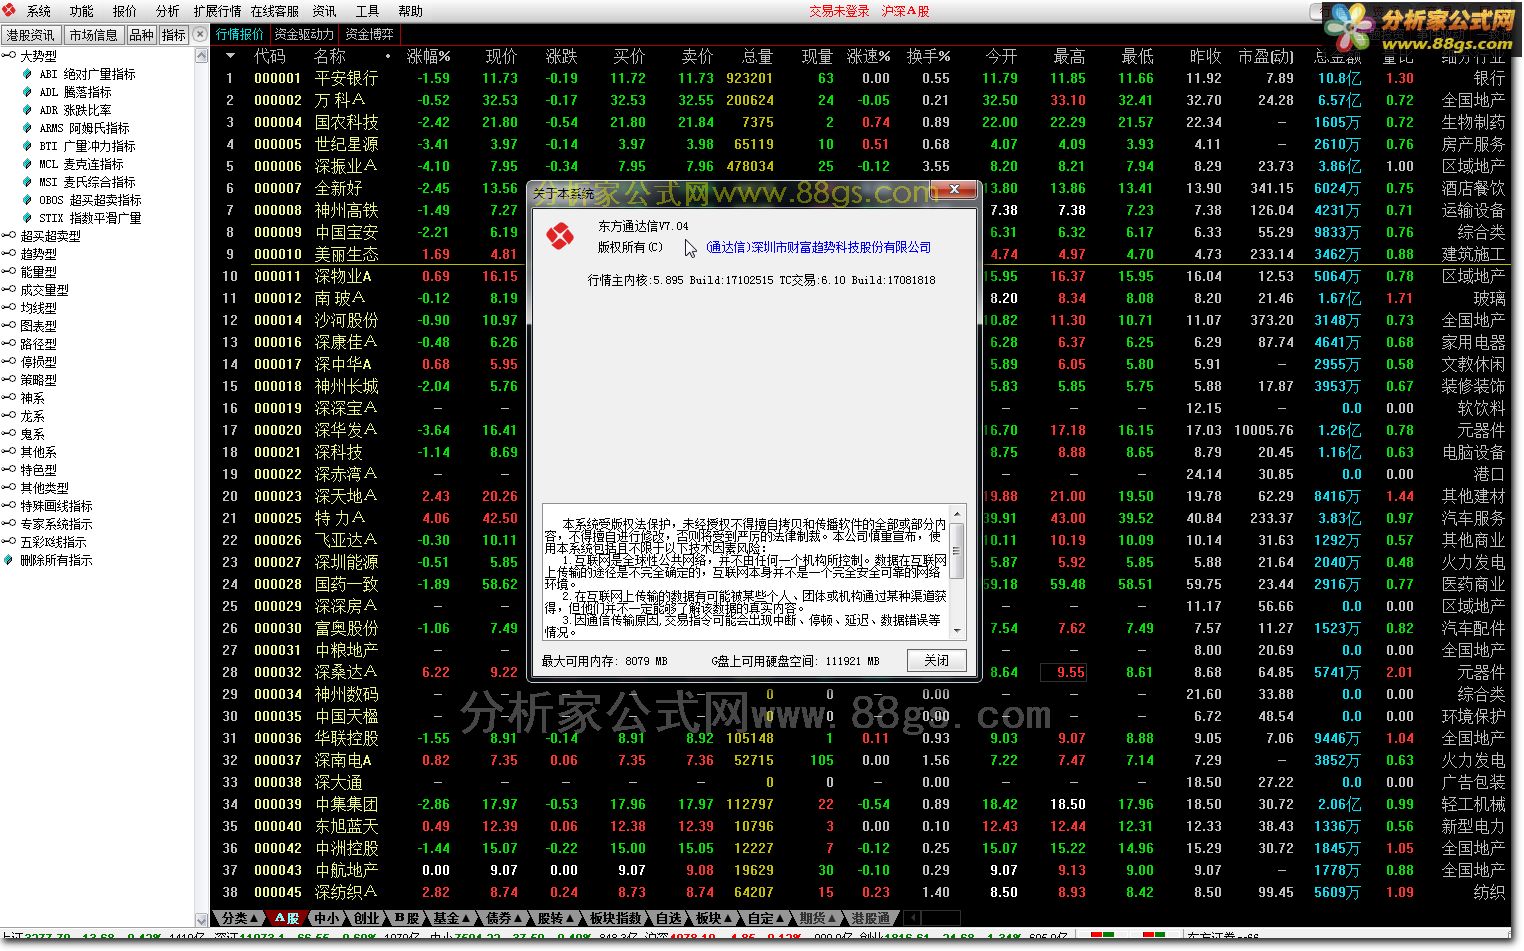Expand the 能量型 tree node
1524x951 pixels.
pos(9,272)
